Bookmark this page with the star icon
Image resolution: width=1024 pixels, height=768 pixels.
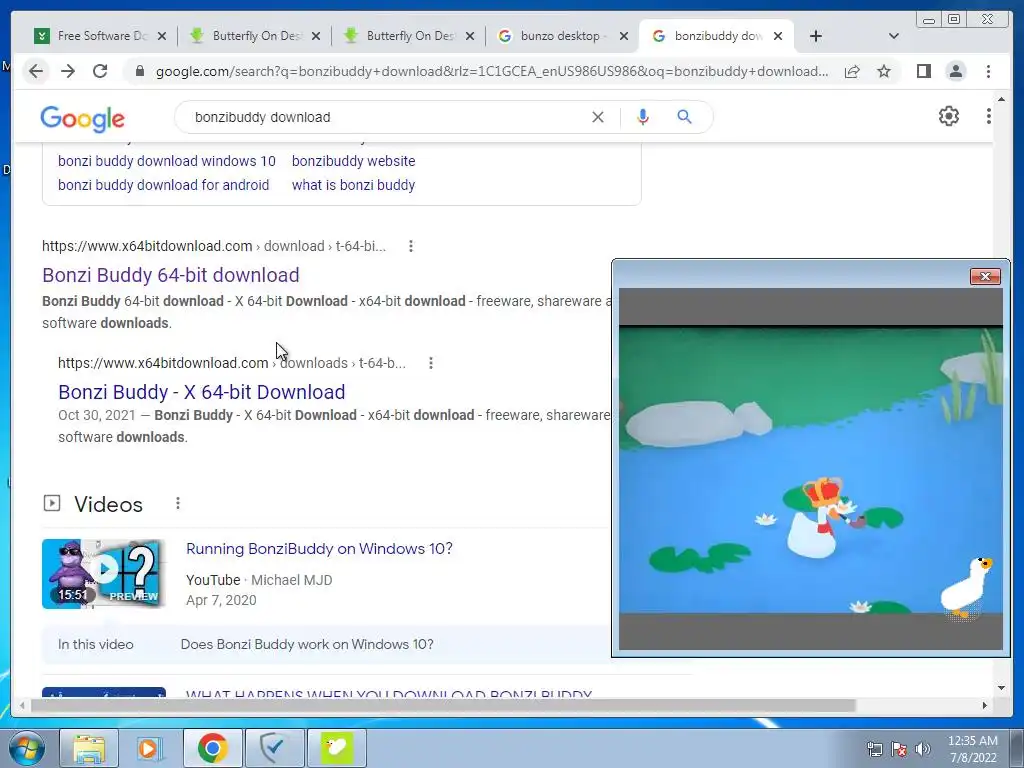click(884, 71)
